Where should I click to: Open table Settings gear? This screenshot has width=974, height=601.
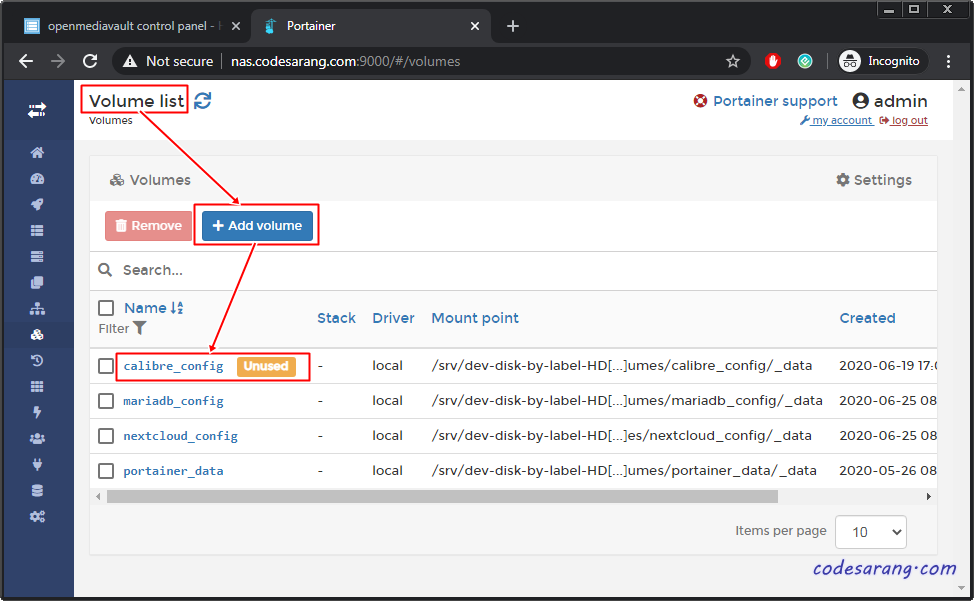pos(874,180)
